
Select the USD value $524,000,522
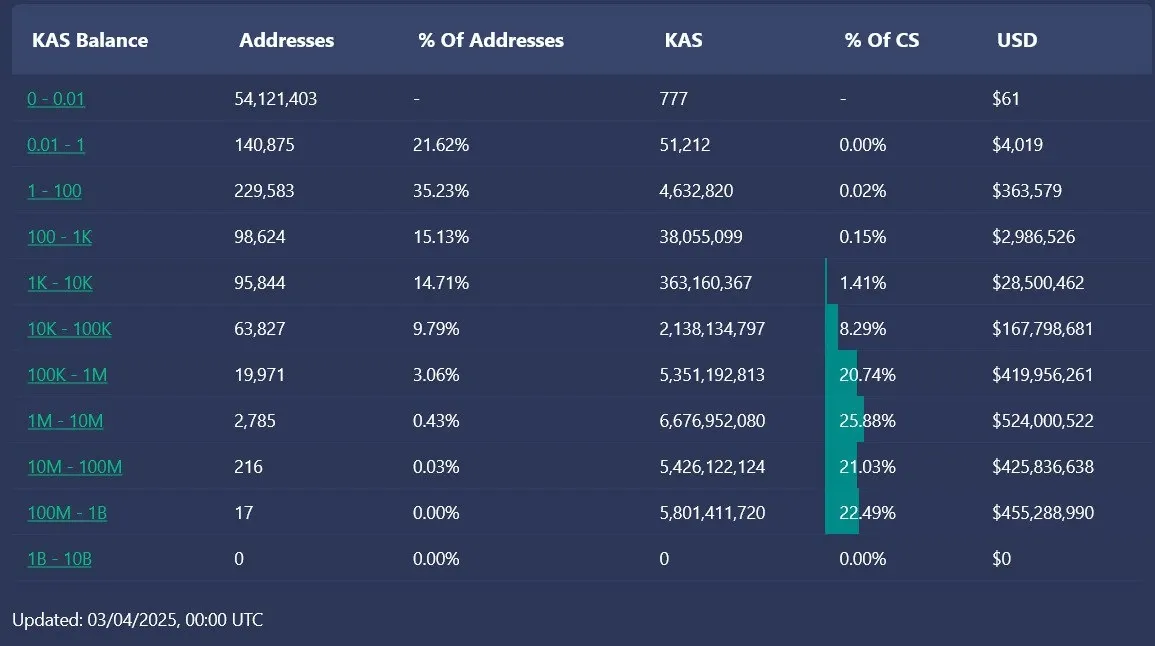pyautogui.click(x=1043, y=421)
